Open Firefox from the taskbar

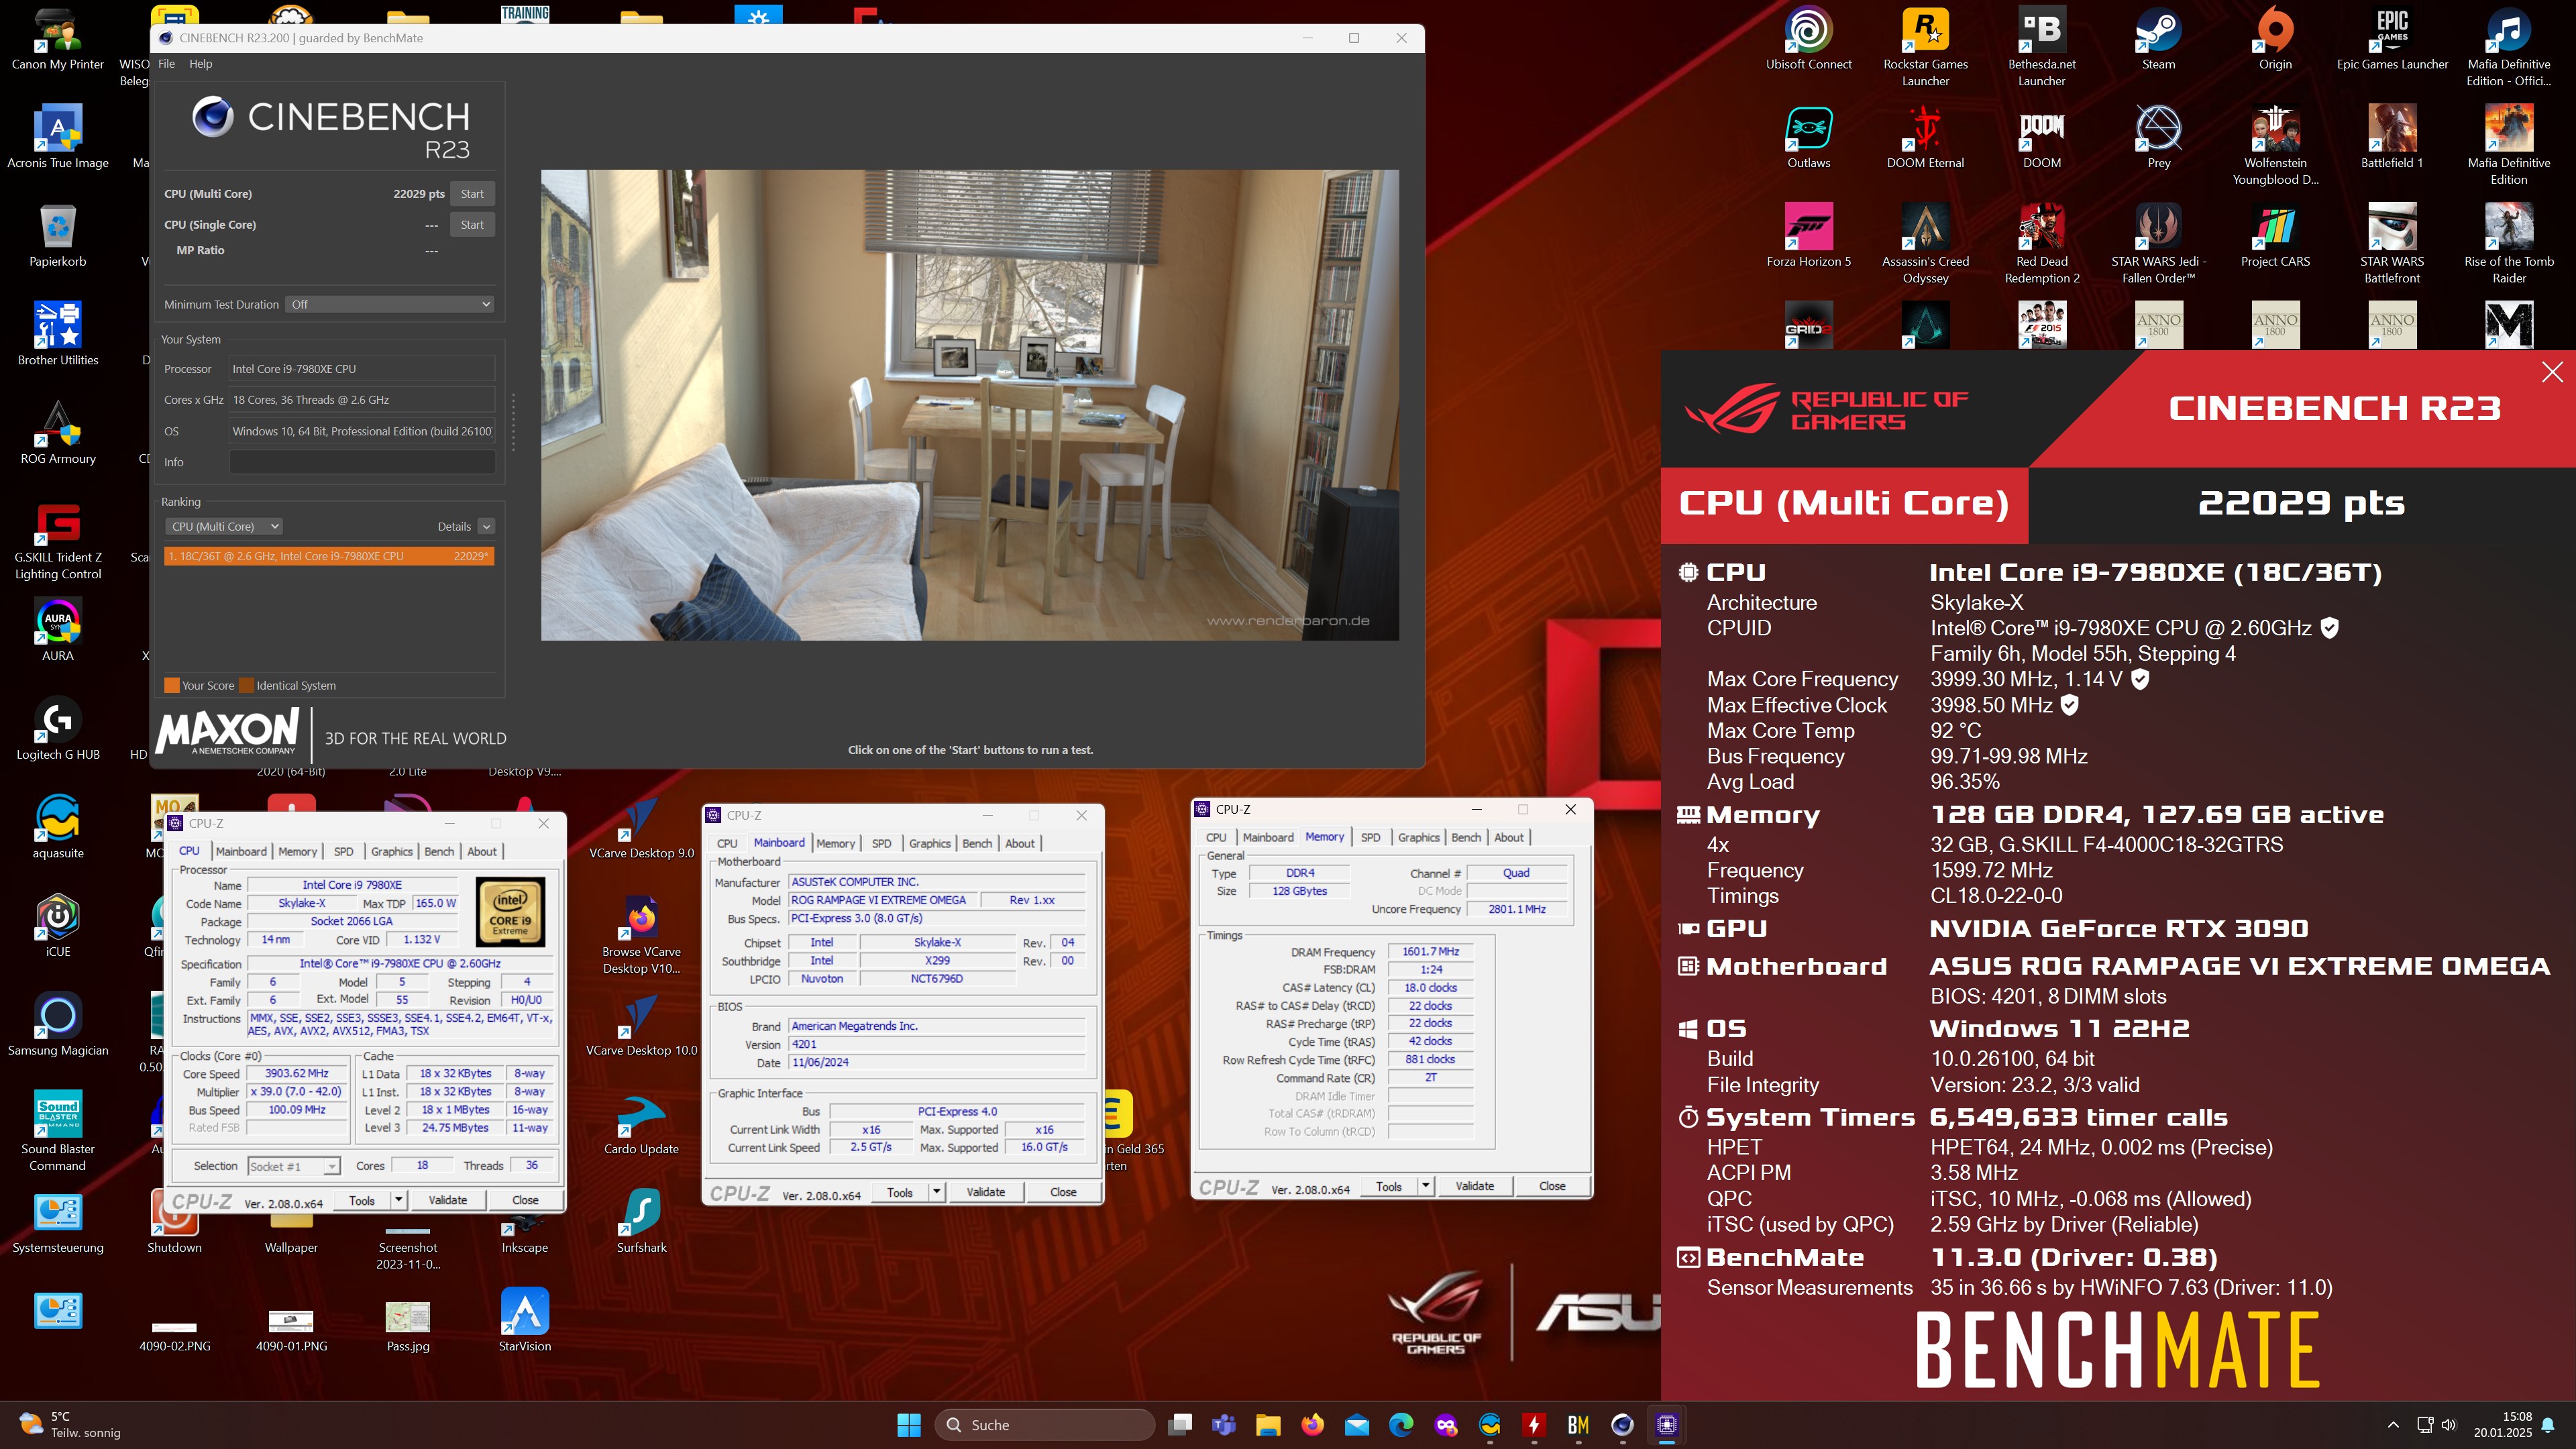pos(1313,1425)
